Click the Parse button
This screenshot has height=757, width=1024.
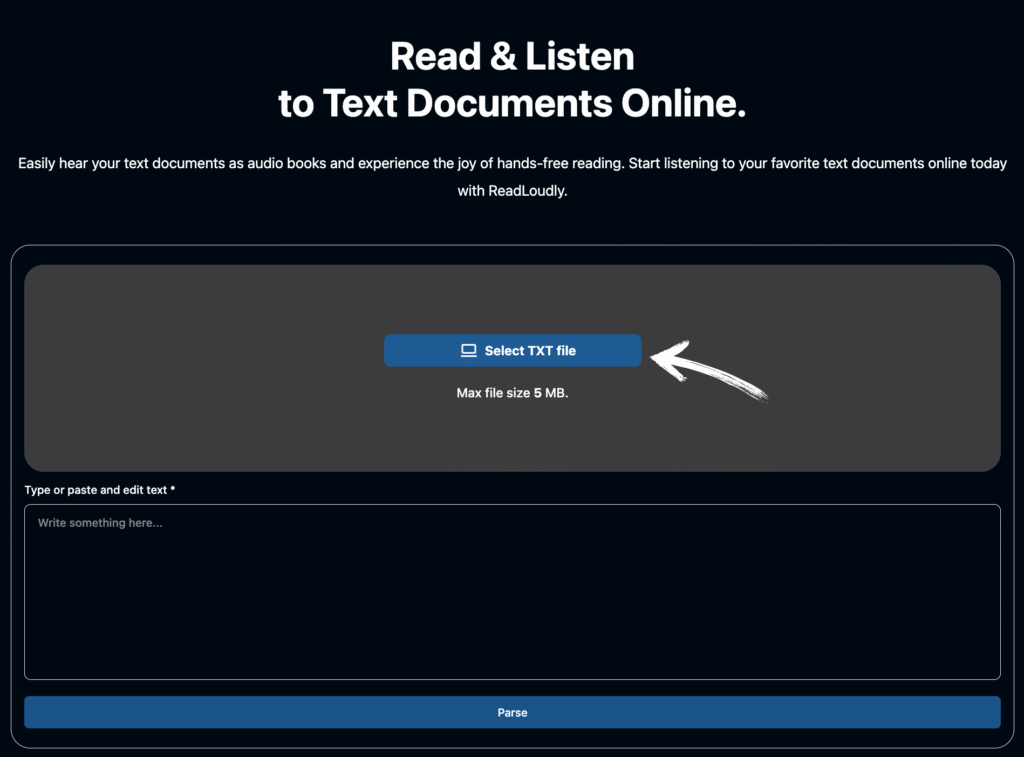(x=513, y=713)
